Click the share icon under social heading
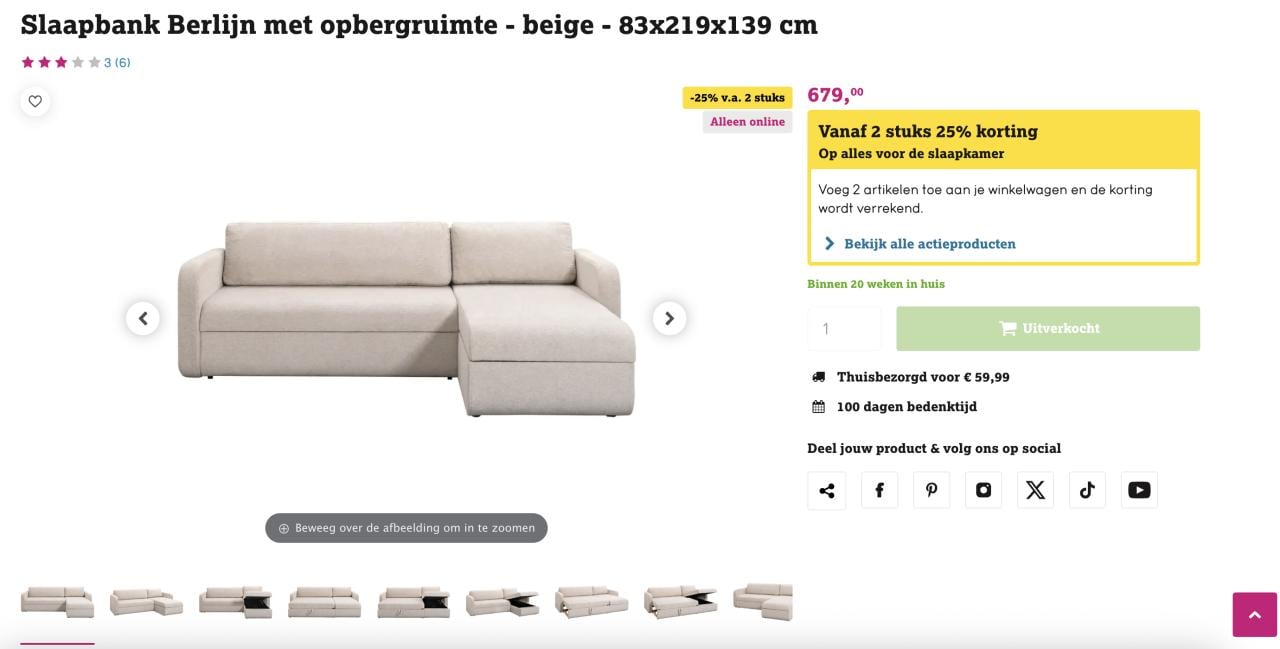 tap(827, 489)
